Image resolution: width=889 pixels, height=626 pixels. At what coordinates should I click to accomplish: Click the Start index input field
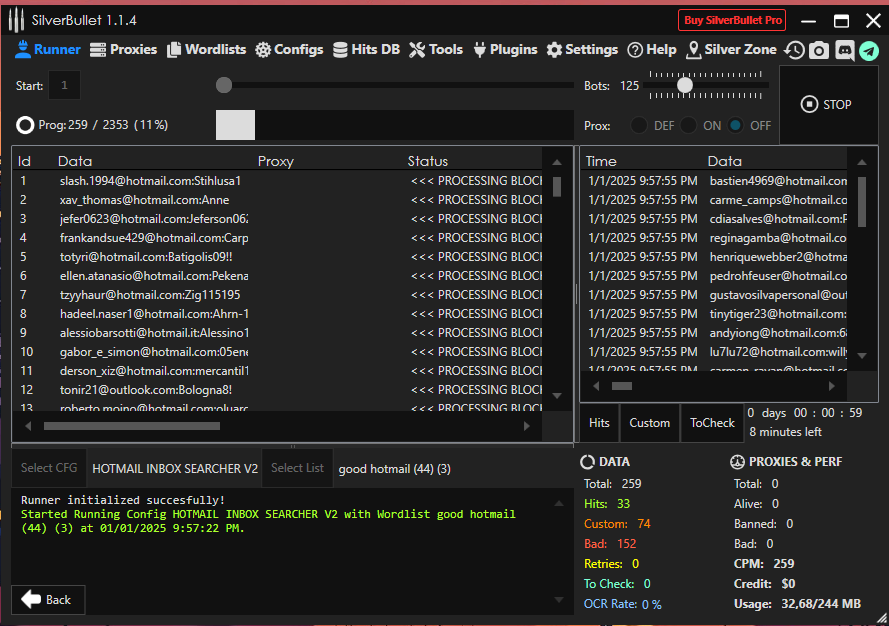point(65,86)
